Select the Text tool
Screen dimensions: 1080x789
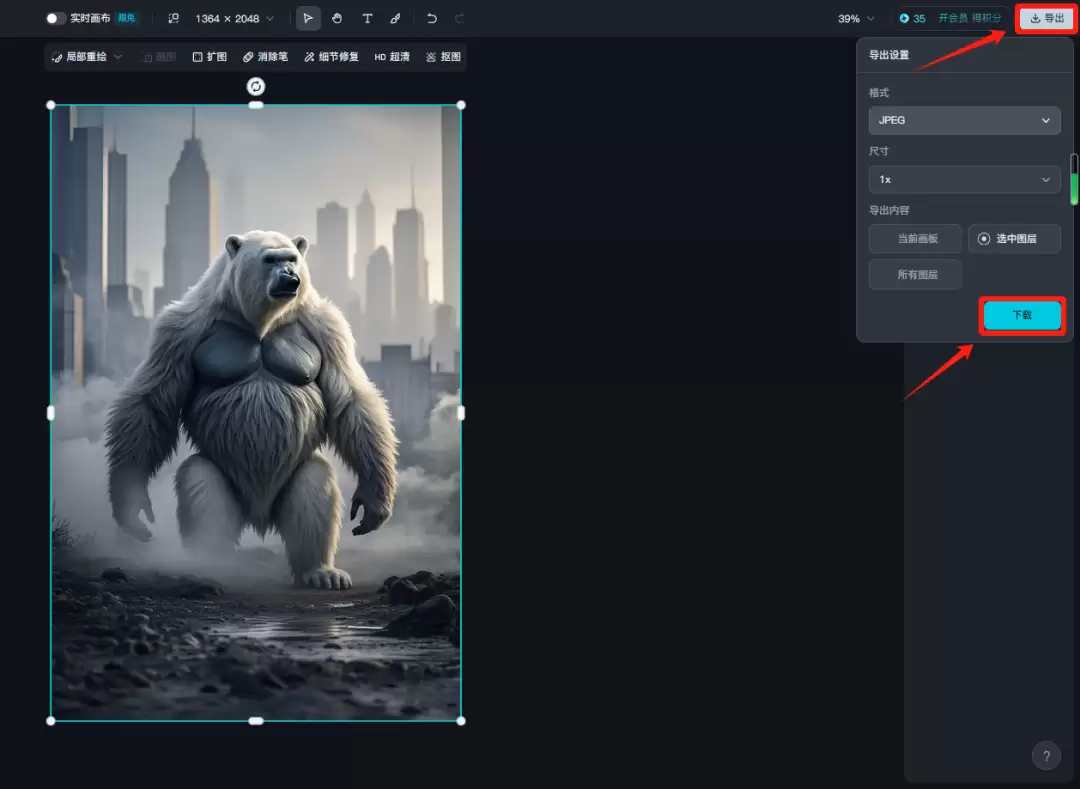click(367, 19)
